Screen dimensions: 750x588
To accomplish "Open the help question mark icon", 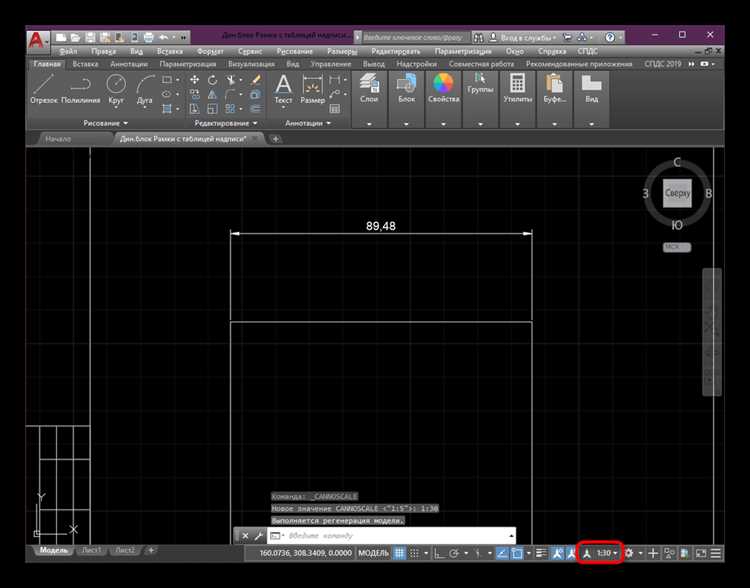I will click(x=609, y=37).
